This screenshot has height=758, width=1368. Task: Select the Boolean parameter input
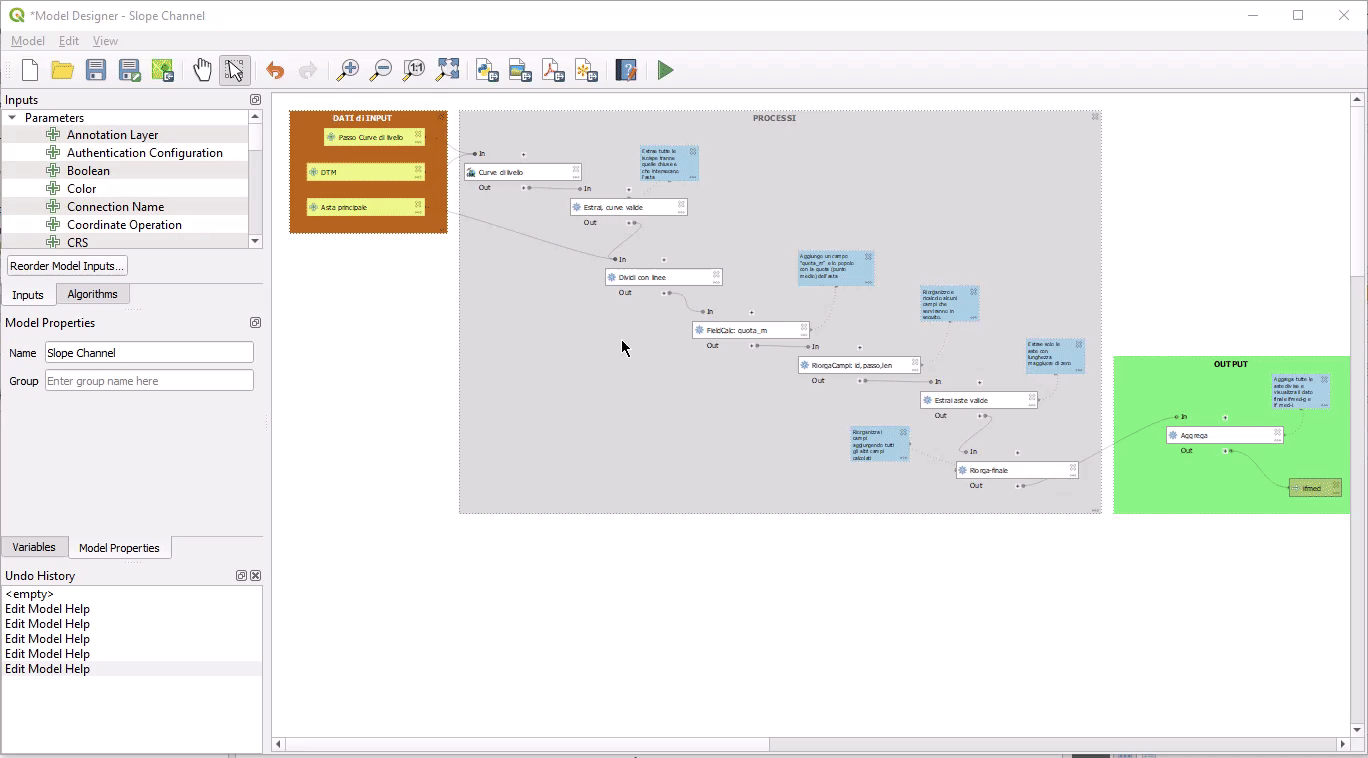tap(88, 171)
